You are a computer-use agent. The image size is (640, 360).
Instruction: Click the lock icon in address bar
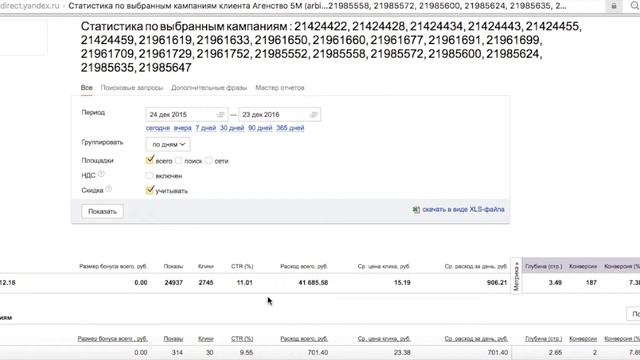tap(613, 6)
